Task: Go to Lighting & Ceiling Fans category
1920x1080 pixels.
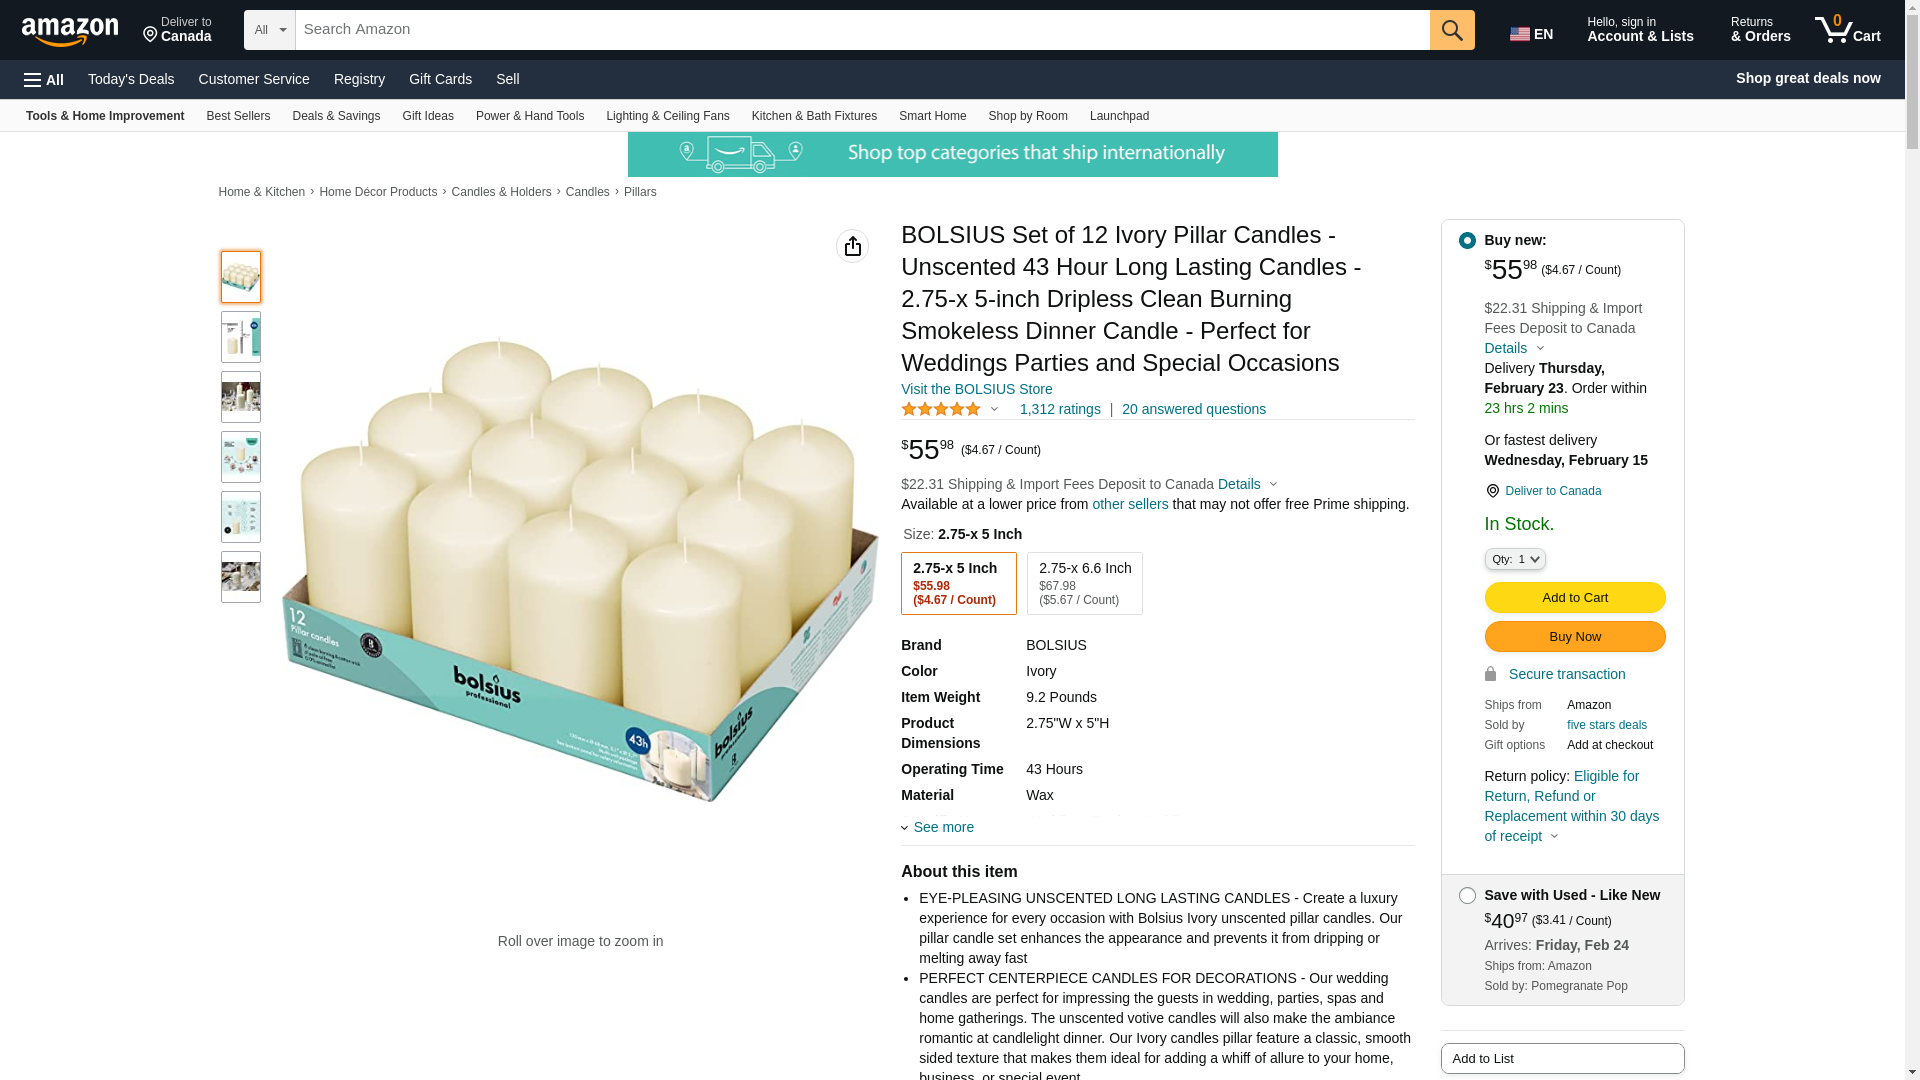Action: point(667,116)
